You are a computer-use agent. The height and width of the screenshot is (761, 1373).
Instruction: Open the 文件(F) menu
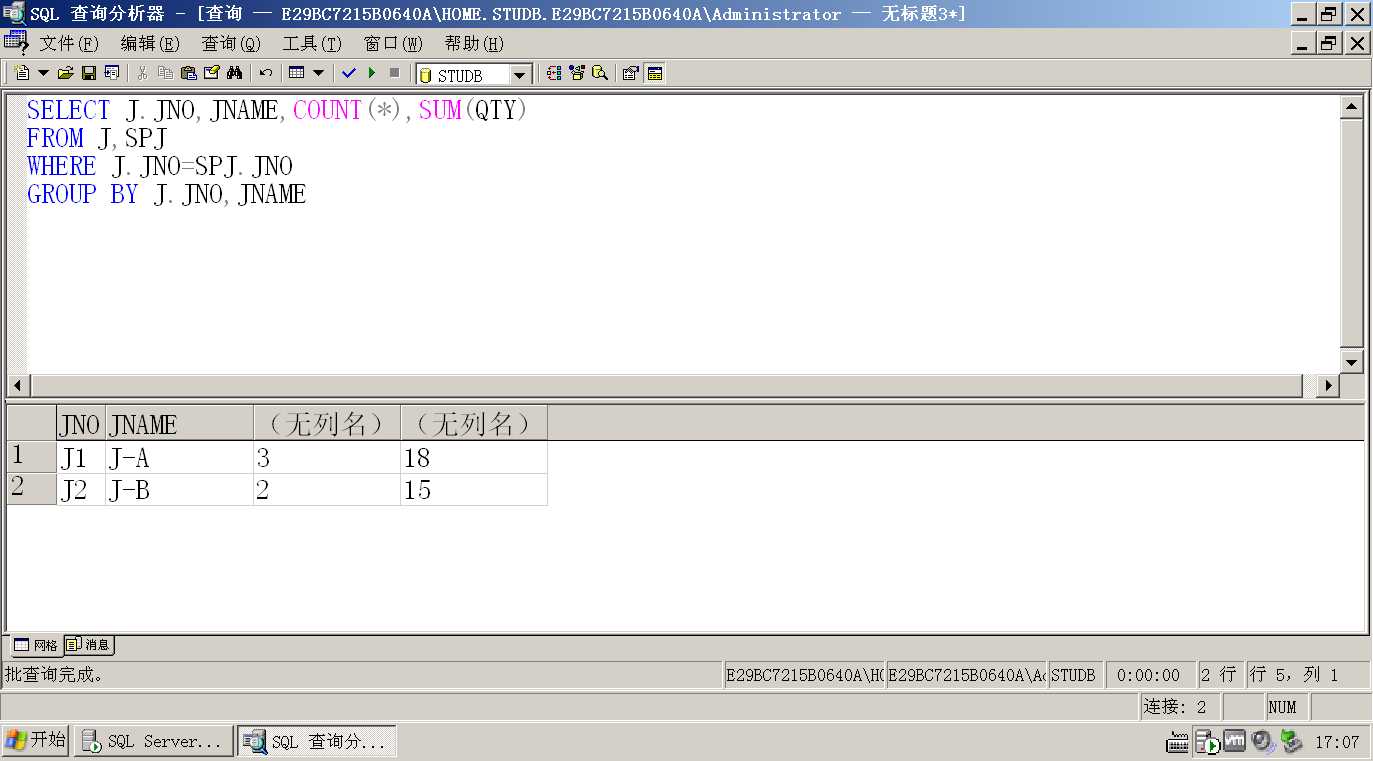69,43
